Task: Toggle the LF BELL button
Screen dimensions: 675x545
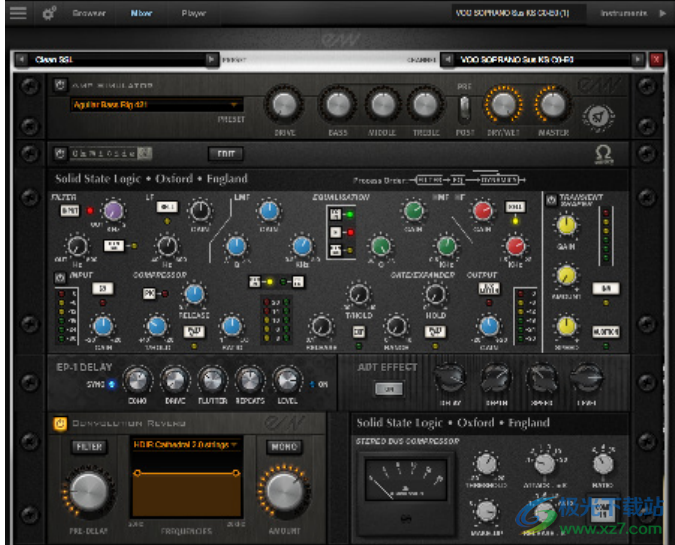Action: (x=167, y=207)
